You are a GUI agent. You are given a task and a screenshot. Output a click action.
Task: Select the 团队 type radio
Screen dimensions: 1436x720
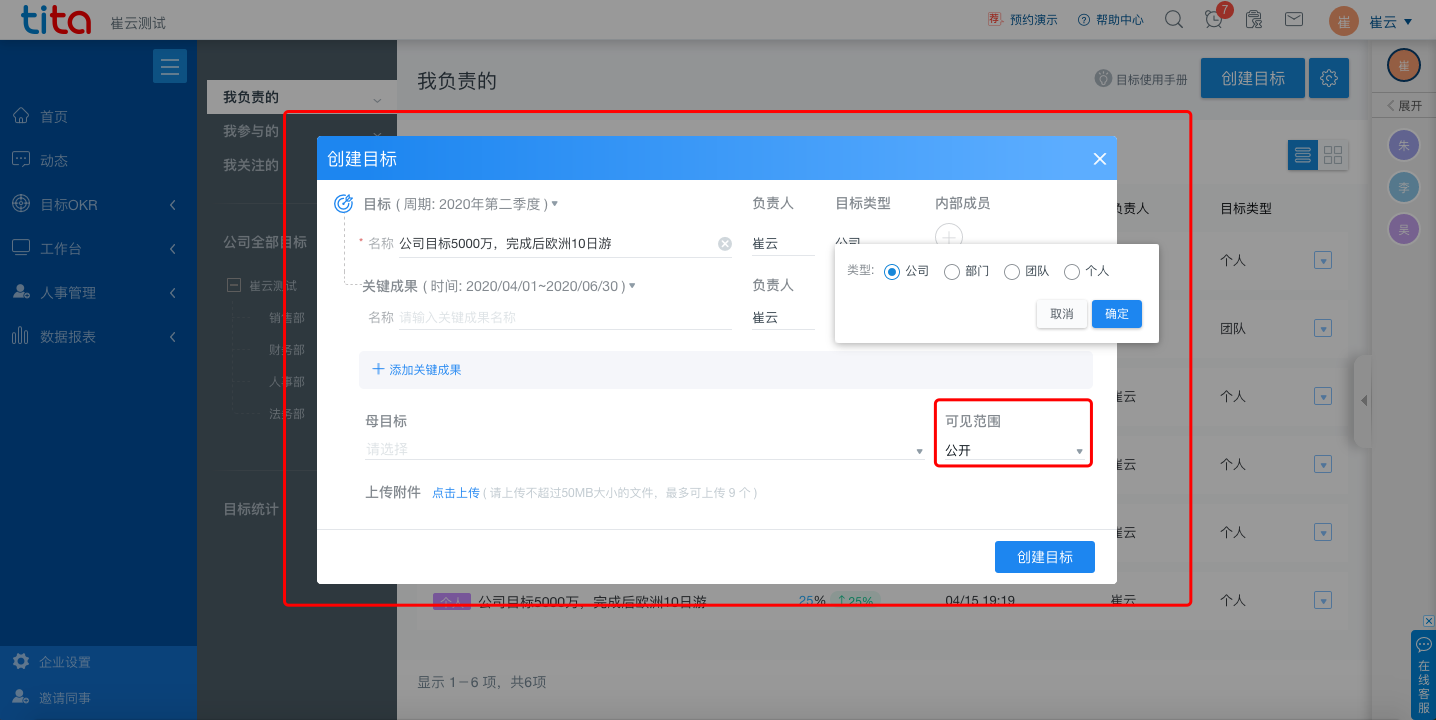tap(1012, 271)
